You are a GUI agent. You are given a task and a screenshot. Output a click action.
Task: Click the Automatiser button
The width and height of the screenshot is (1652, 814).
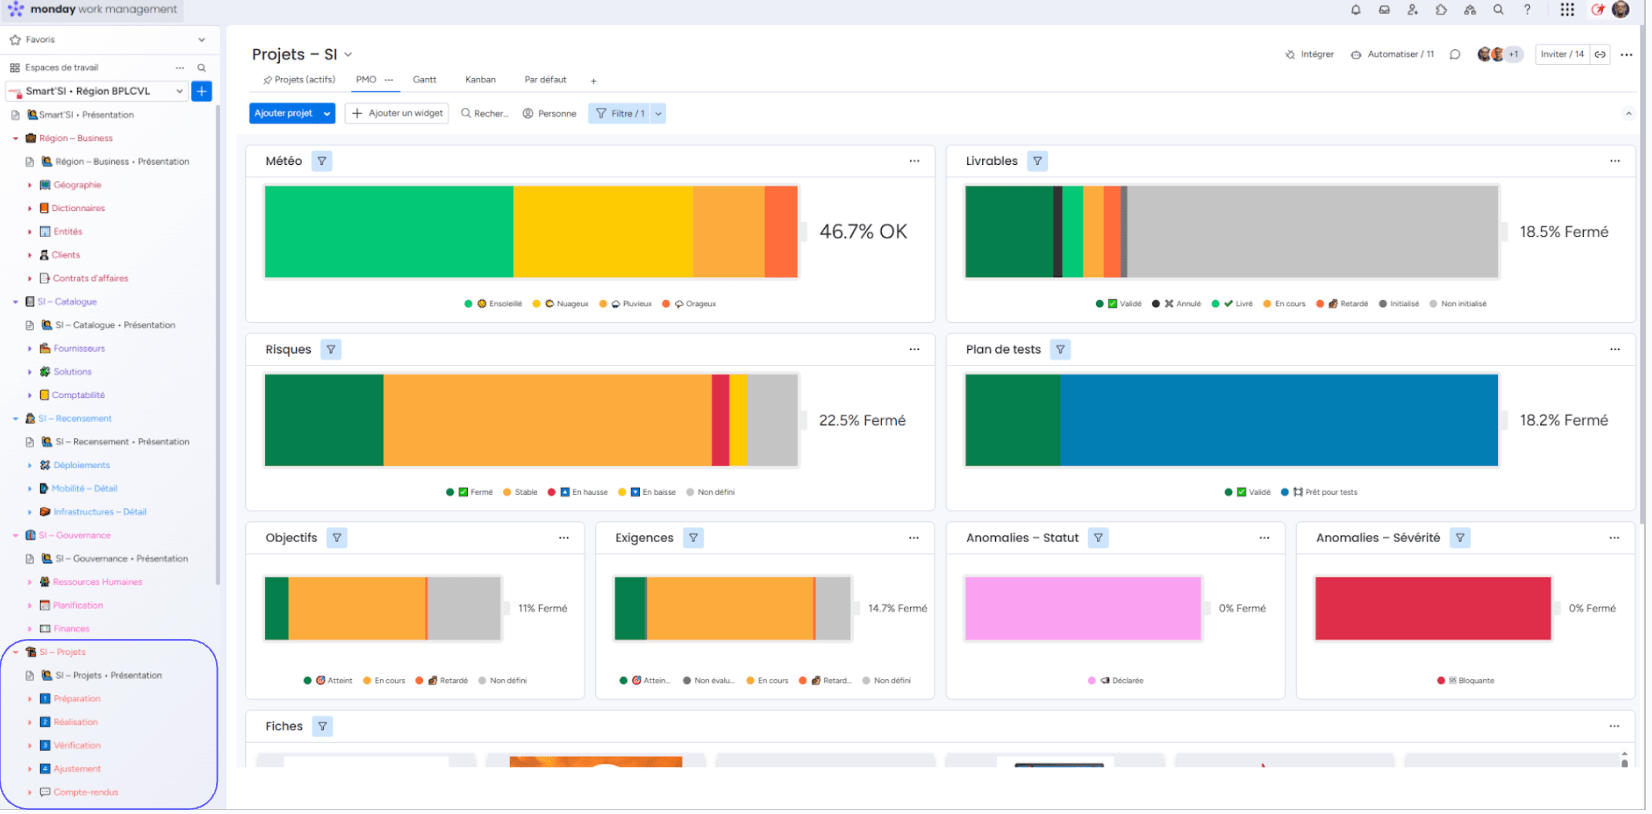[x=1392, y=55]
